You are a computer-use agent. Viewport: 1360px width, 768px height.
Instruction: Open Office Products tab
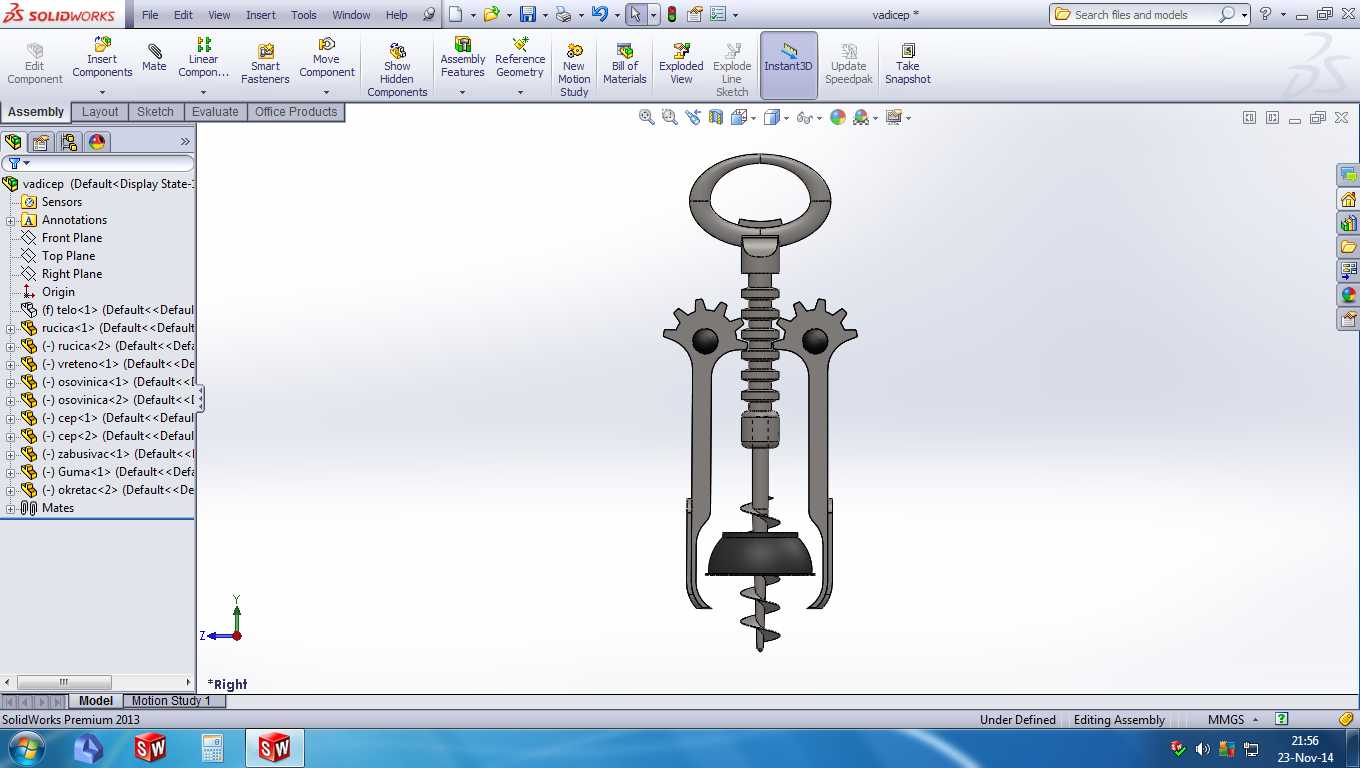point(296,112)
